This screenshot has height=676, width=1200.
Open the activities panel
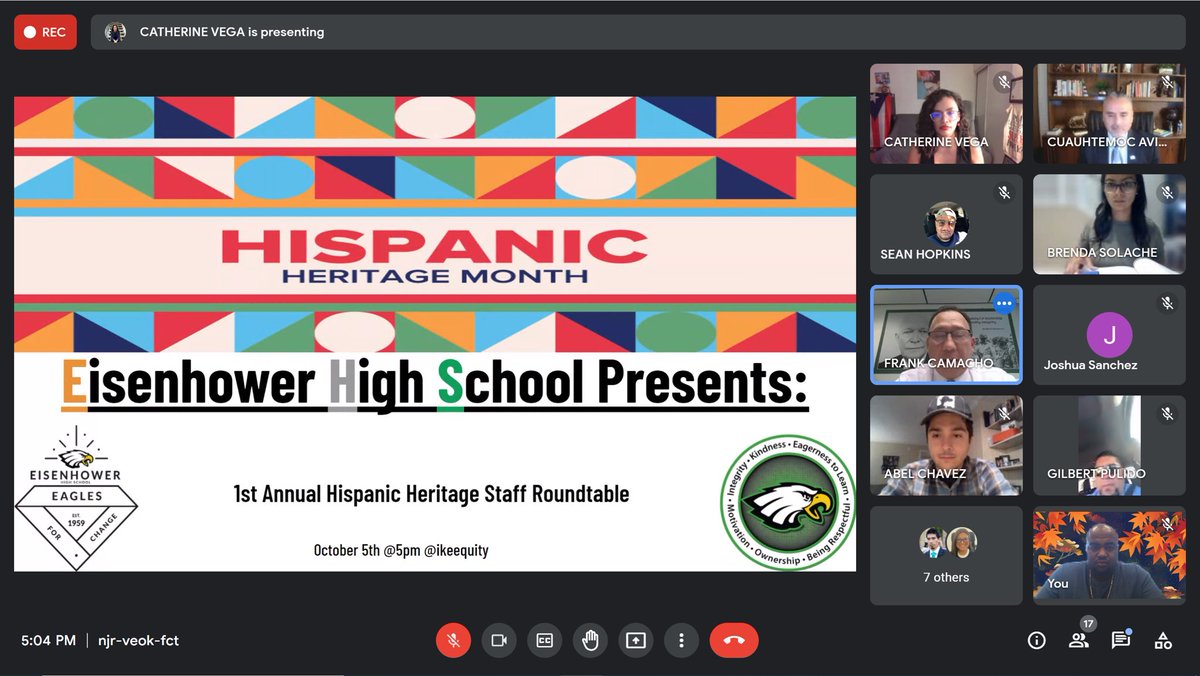(x=1163, y=640)
